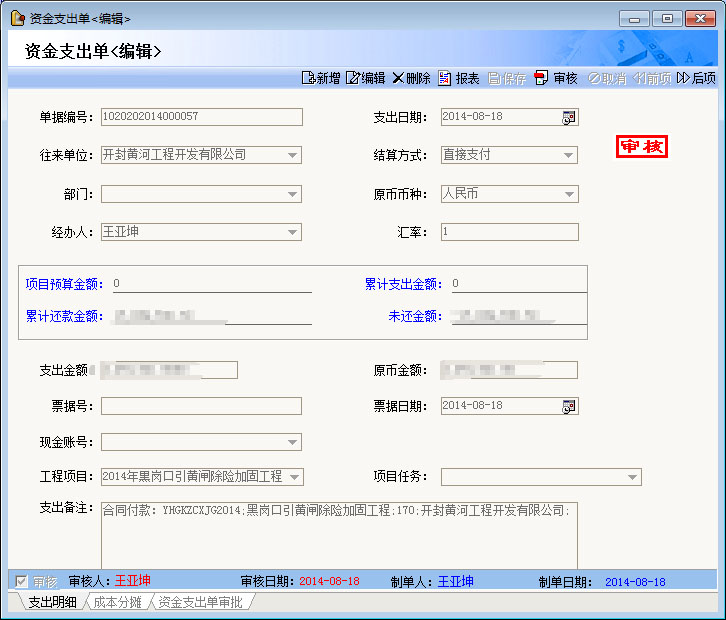Open the 报表 (Report) toolbar icon
Image resolution: width=726 pixels, height=620 pixels.
445,79
